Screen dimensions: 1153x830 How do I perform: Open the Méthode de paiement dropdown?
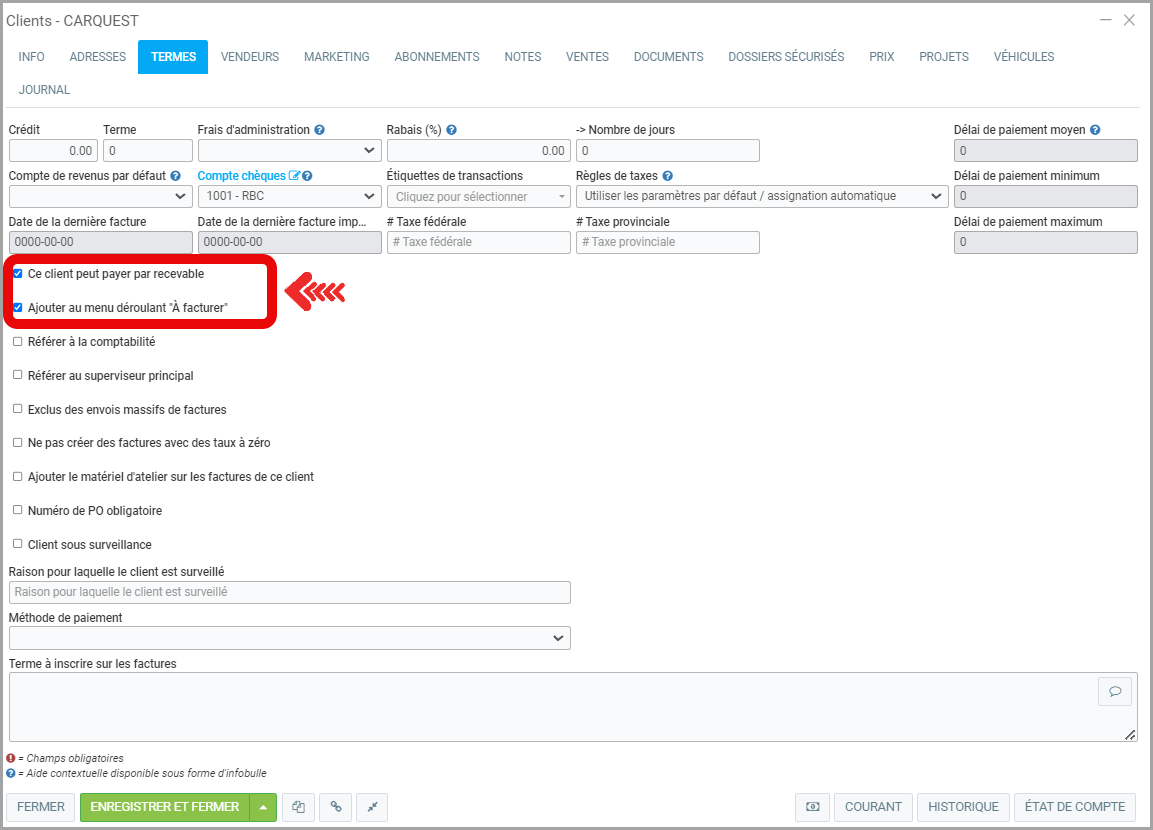(x=289, y=638)
